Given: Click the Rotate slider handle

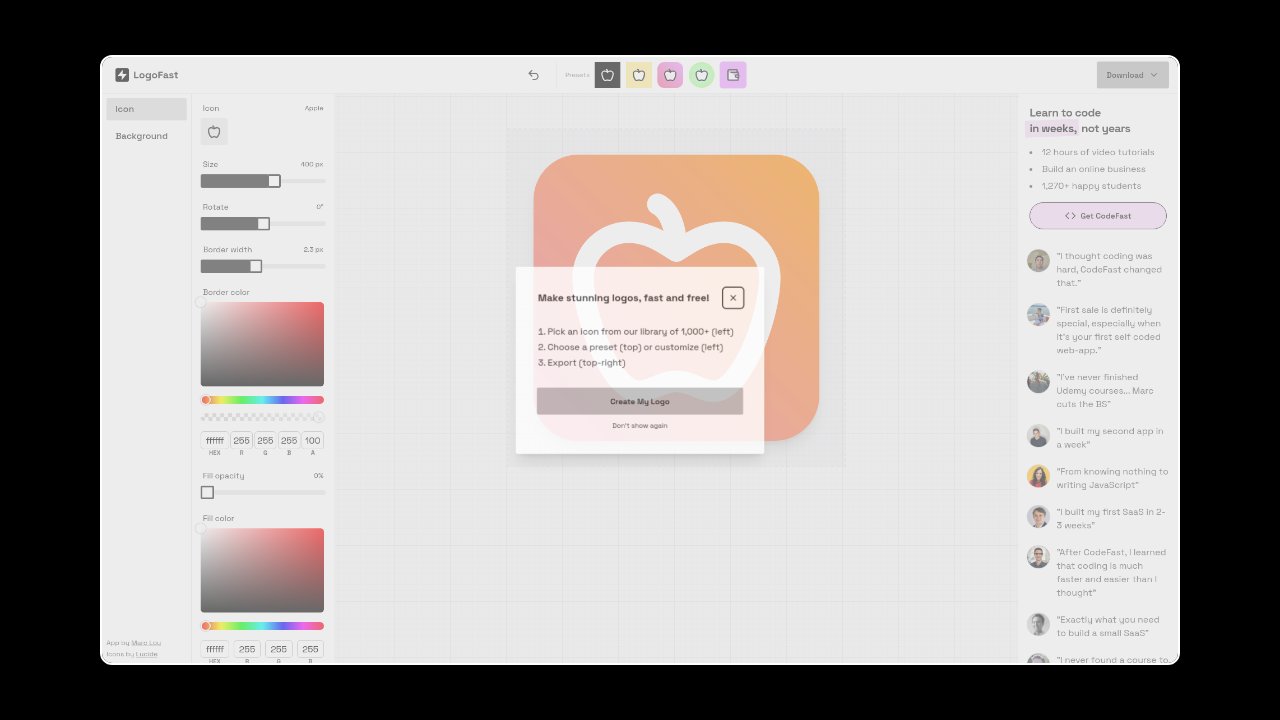Looking at the screenshot, I should point(264,224).
